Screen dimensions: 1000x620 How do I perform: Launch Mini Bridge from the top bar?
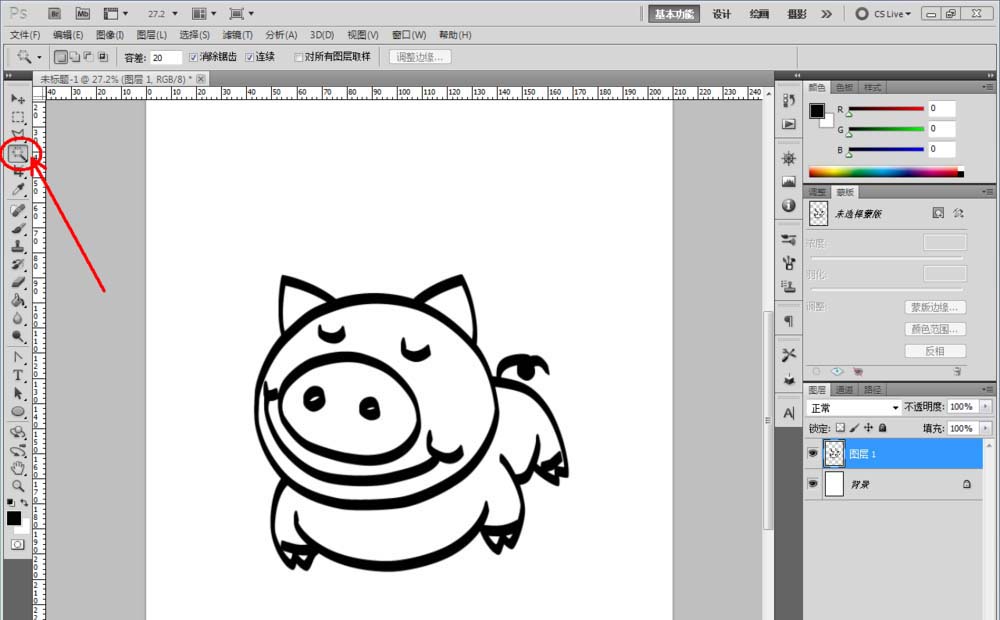82,13
